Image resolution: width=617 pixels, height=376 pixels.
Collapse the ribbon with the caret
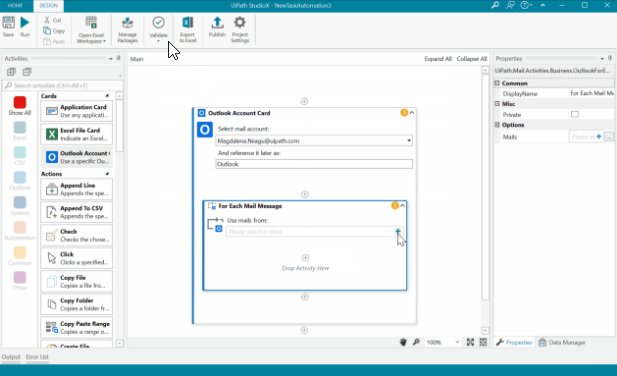click(x=543, y=5)
